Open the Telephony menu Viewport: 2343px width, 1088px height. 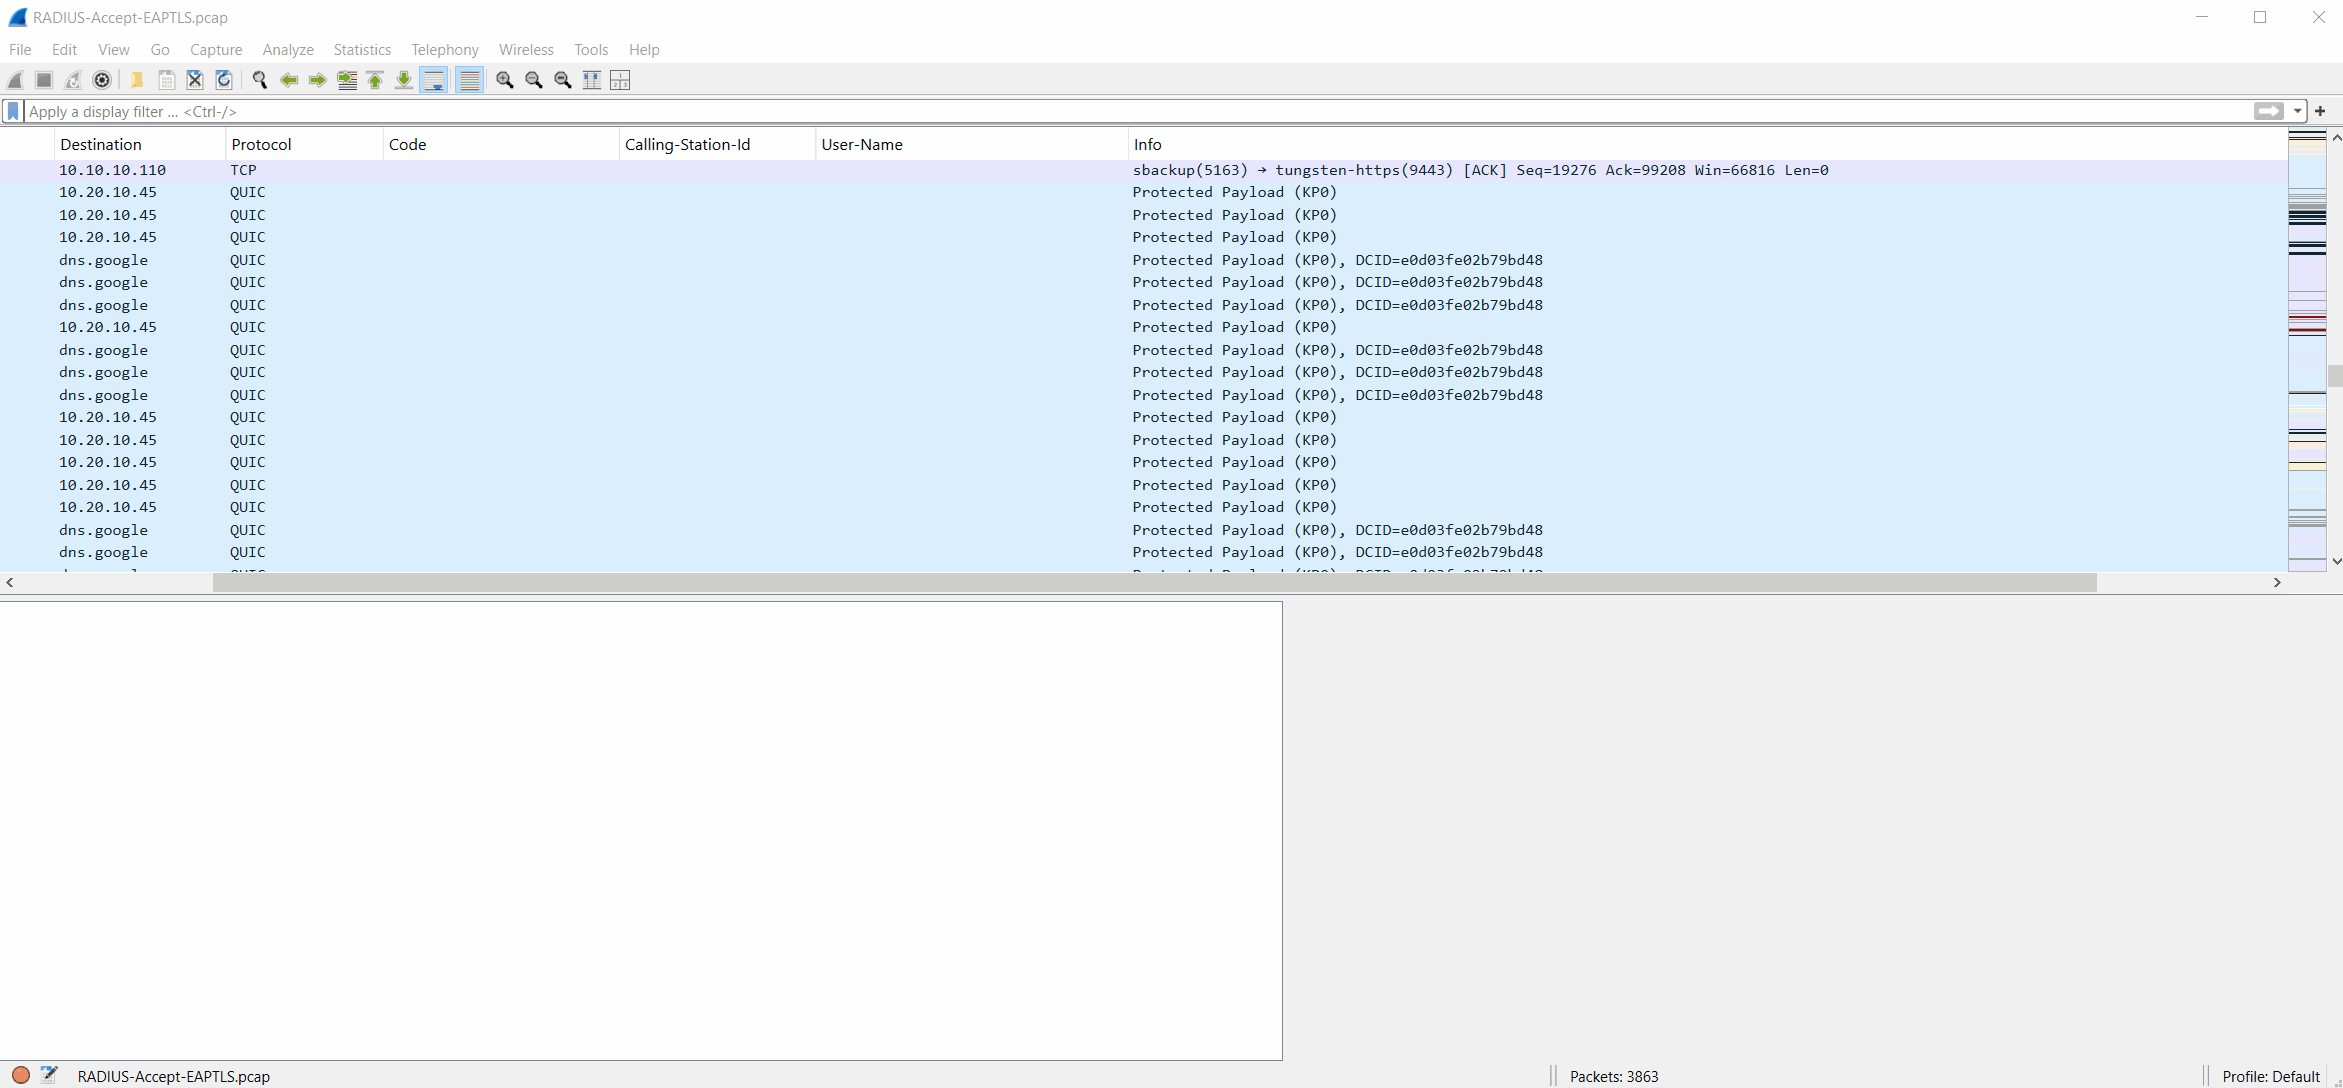(x=445, y=49)
